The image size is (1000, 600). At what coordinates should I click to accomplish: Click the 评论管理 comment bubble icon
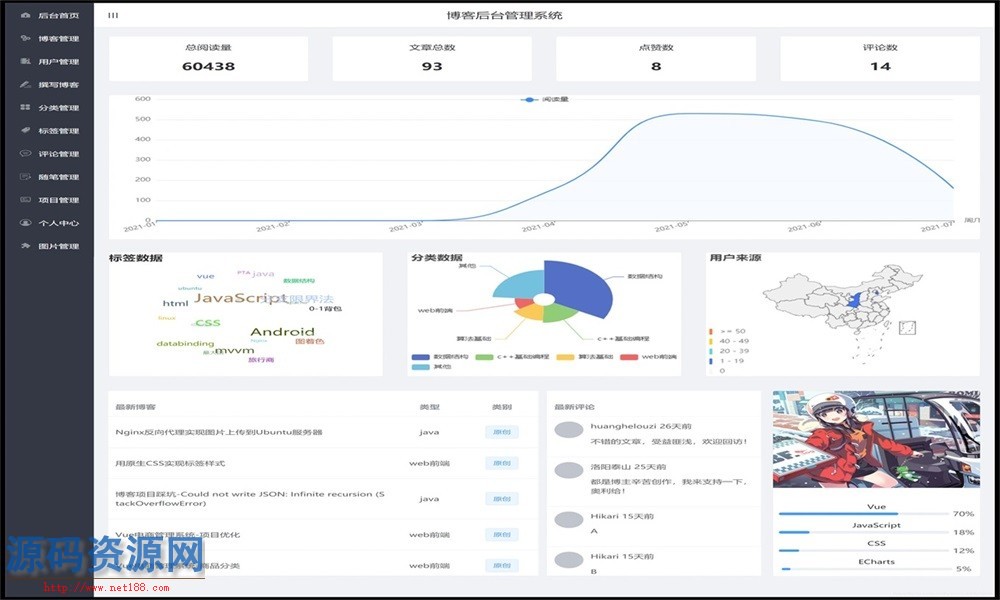[26, 154]
